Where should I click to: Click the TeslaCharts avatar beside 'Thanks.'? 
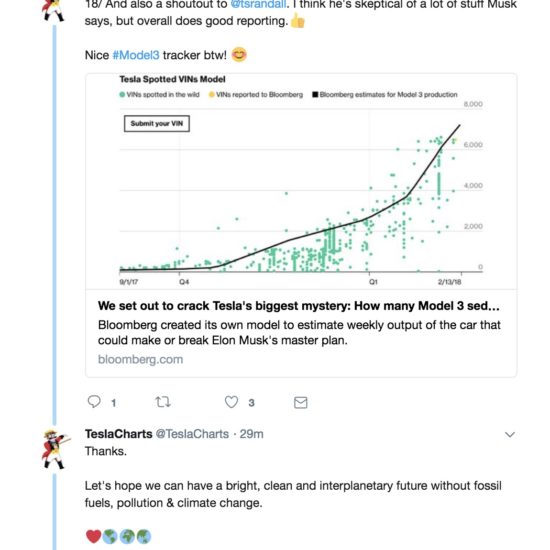(55, 449)
